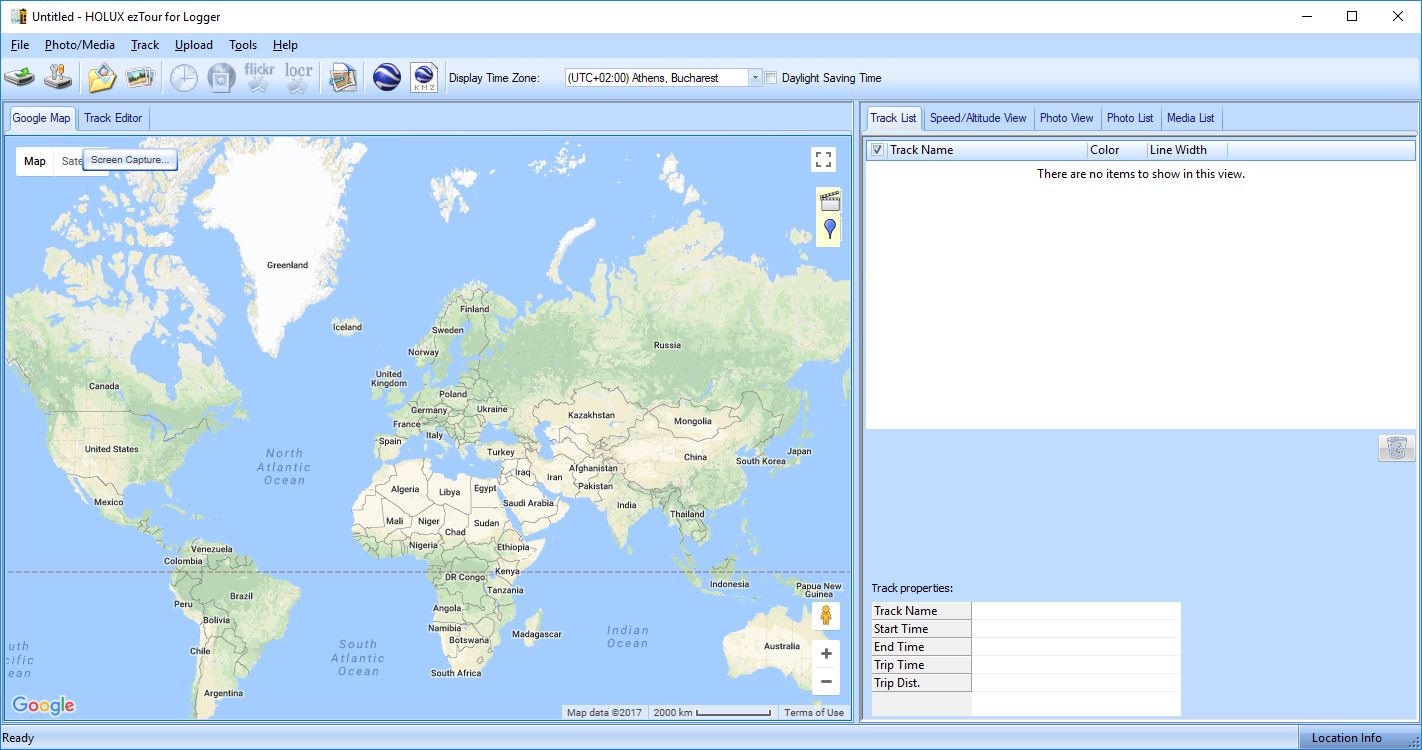The image size is (1422, 750).
Task: Click the Trip Dist. property value field
Action: point(1076,683)
